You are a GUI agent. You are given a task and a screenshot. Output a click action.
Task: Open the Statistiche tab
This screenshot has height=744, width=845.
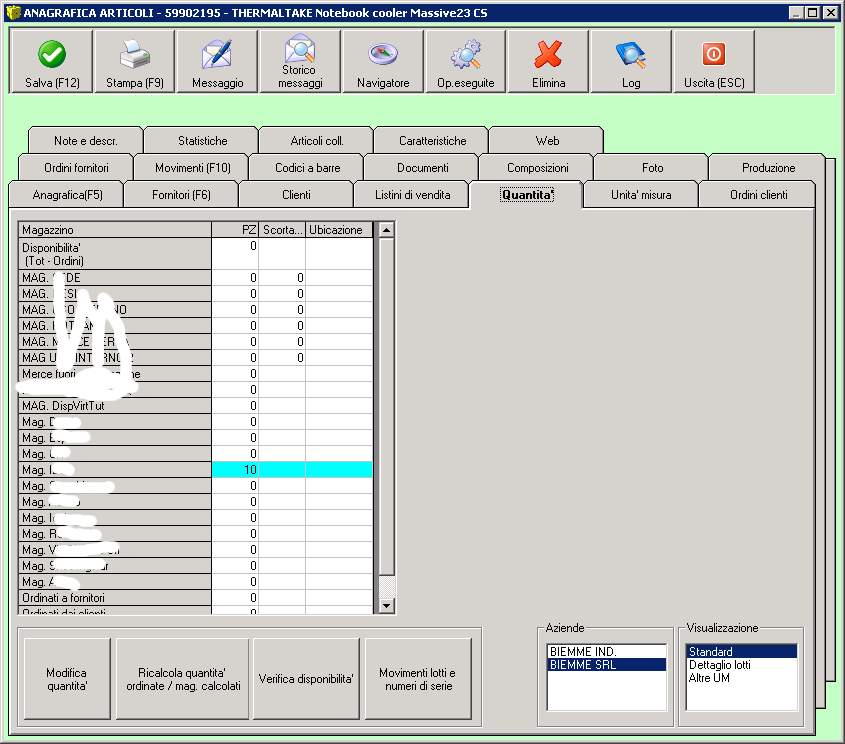click(x=203, y=141)
